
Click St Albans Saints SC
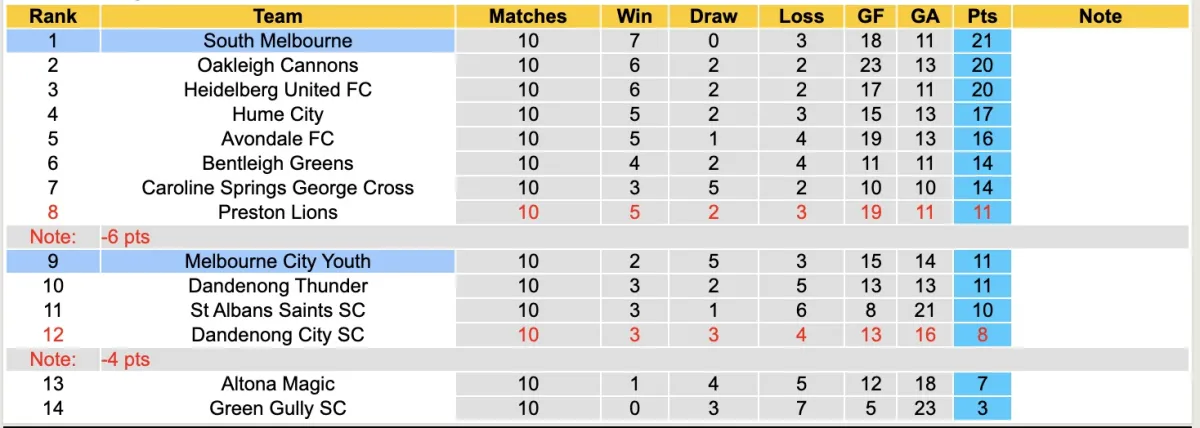(x=277, y=310)
